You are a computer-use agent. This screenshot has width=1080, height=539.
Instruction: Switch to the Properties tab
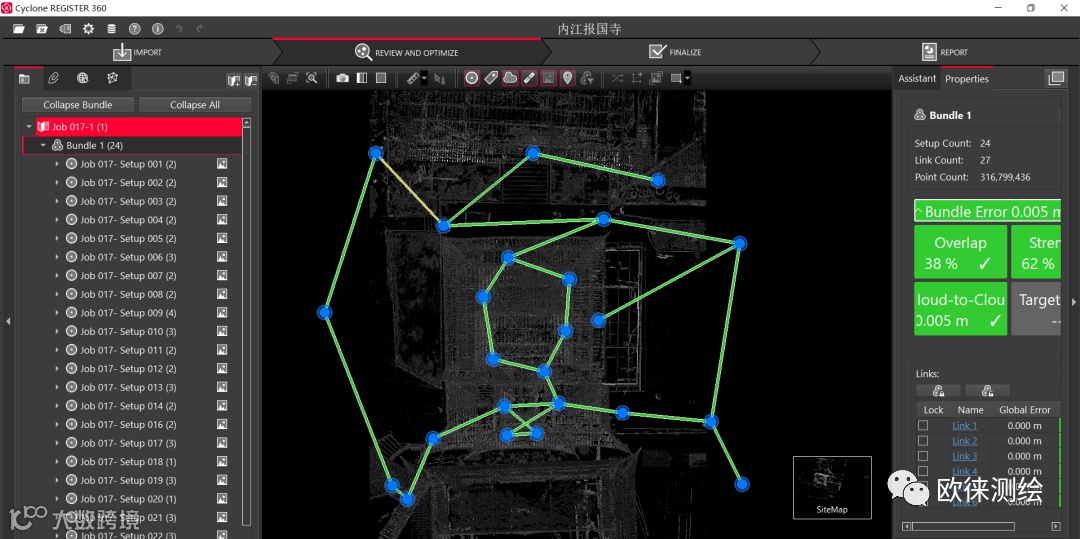click(x=966, y=78)
